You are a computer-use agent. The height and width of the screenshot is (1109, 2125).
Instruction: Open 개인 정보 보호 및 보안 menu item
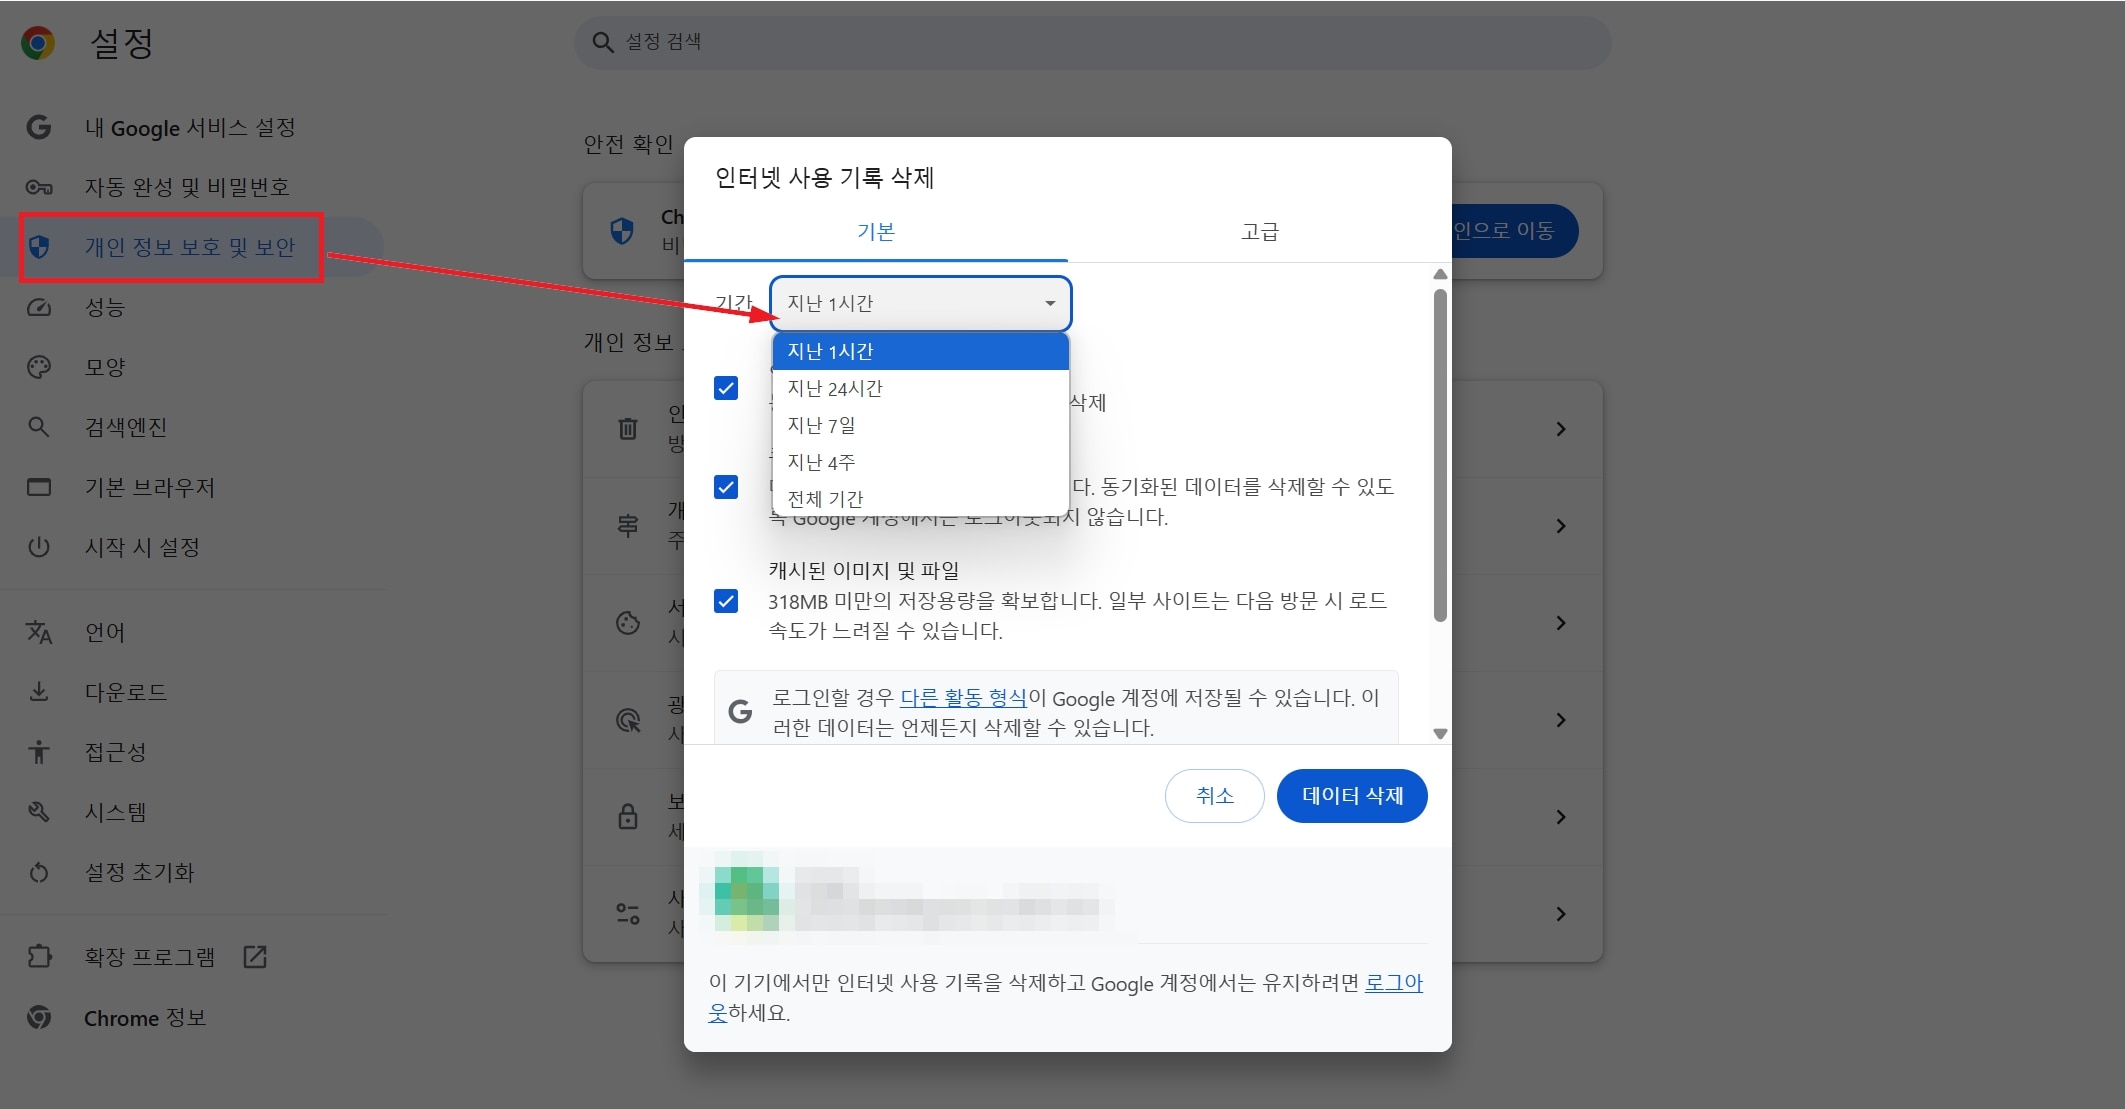click(x=190, y=247)
